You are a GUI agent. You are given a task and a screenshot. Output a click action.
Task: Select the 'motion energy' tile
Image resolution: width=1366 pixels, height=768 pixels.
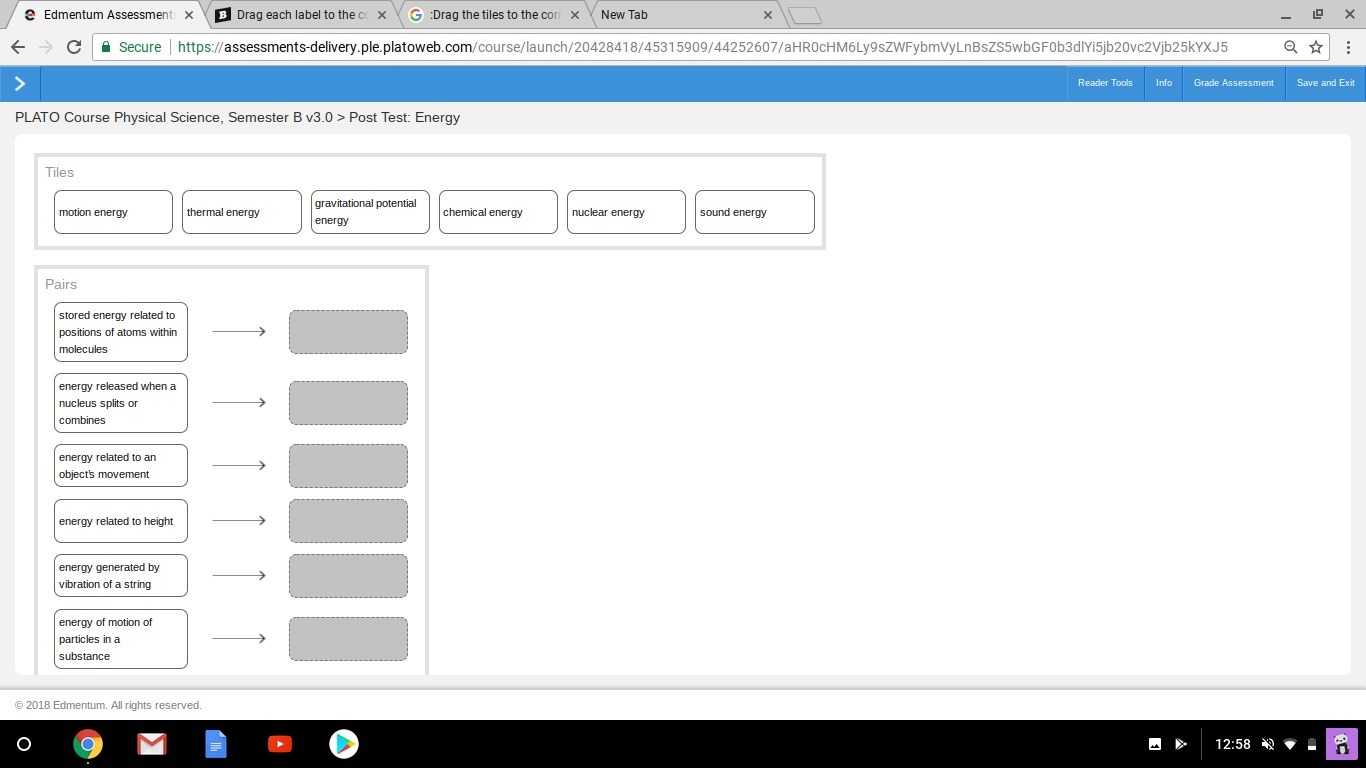(113, 212)
